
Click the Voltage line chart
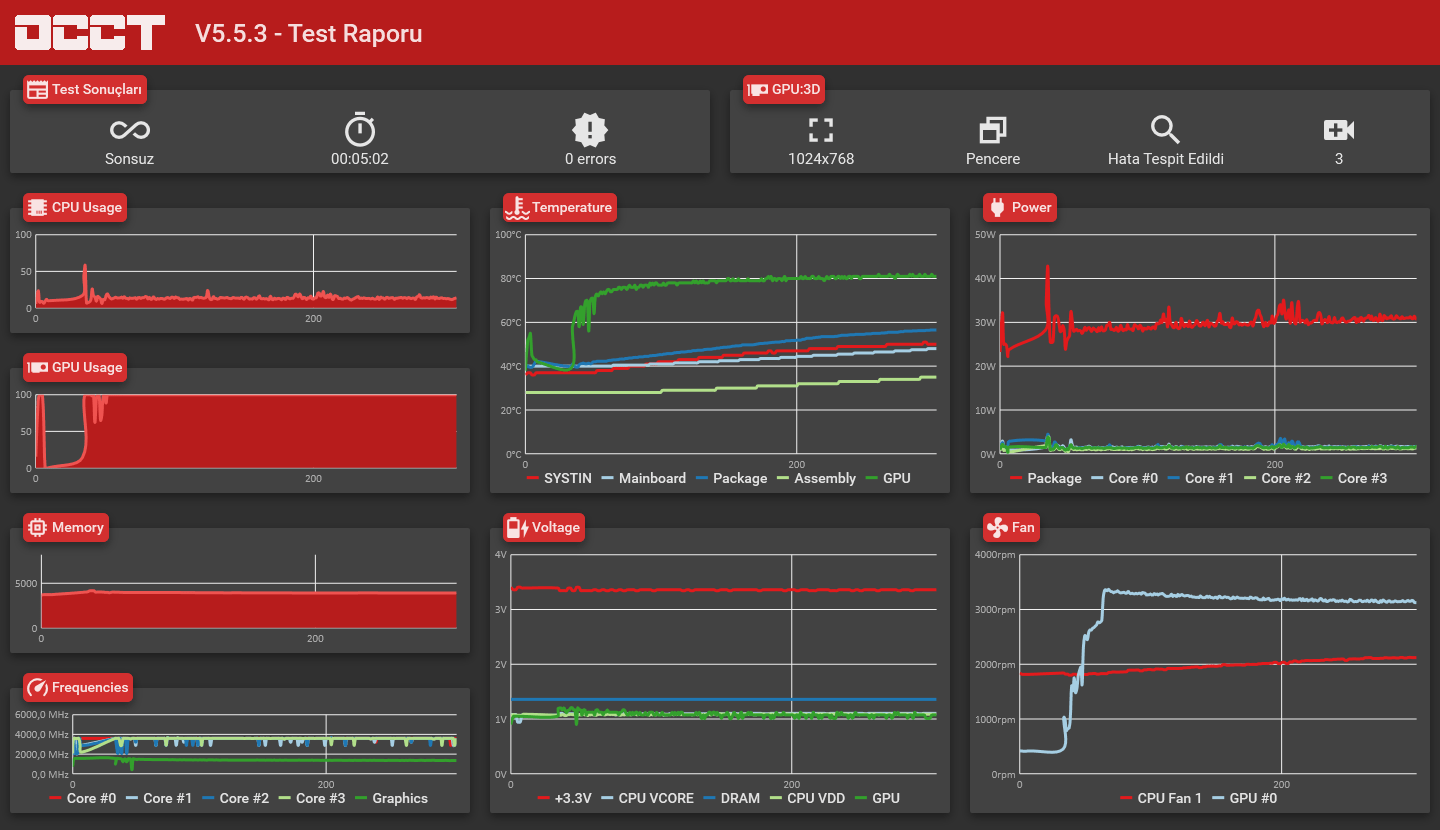(x=725, y=664)
